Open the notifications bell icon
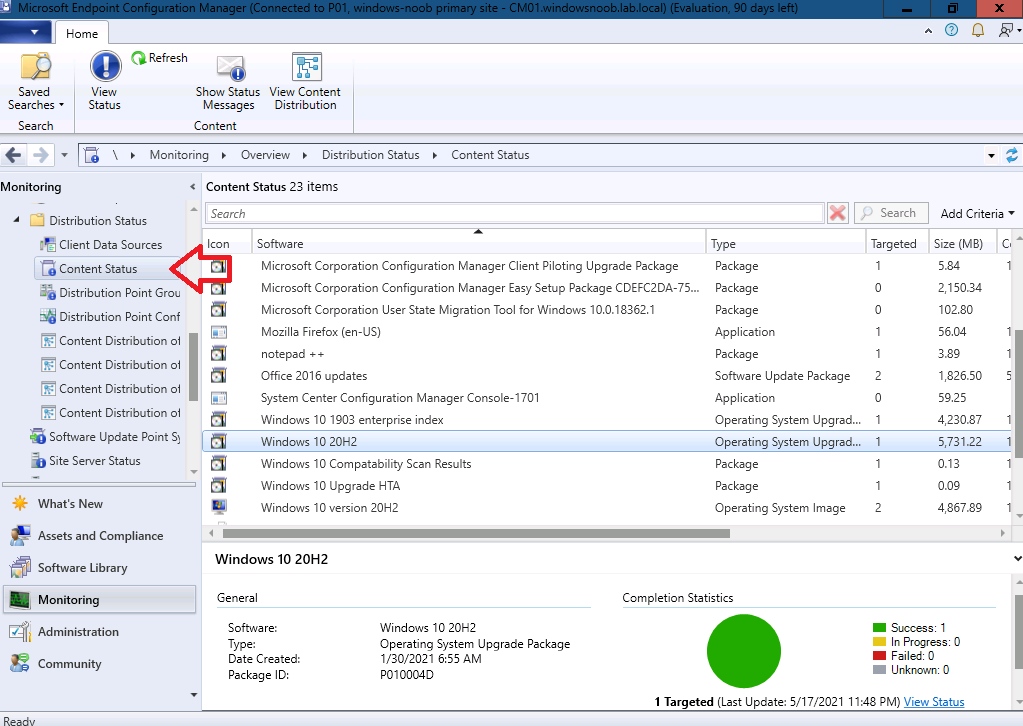This screenshot has height=726, width=1023. tap(978, 30)
